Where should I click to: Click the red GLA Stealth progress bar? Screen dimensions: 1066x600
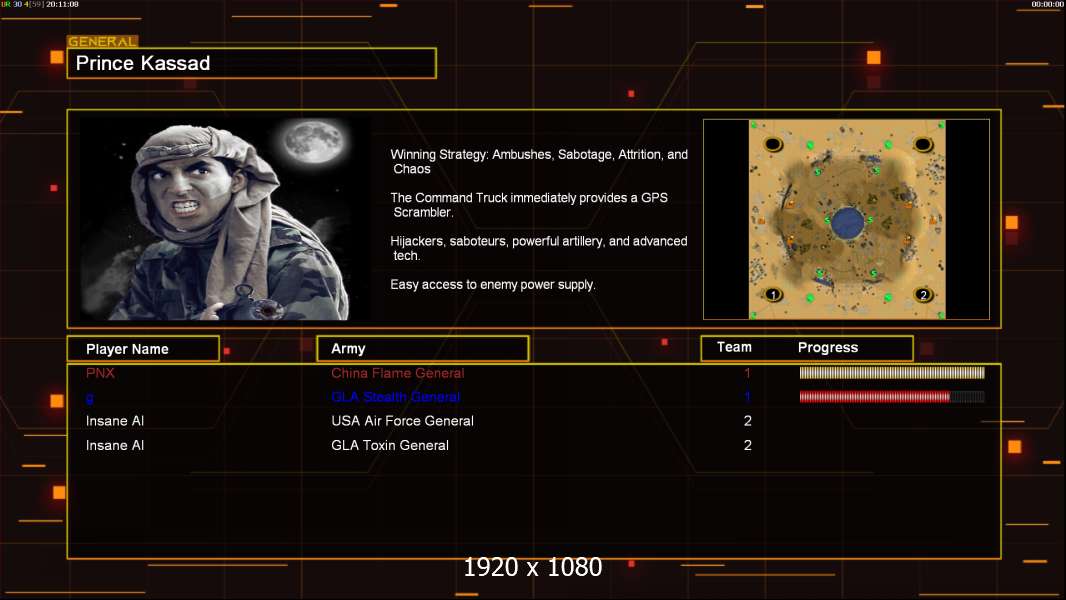pyautogui.click(x=892, y=397)
